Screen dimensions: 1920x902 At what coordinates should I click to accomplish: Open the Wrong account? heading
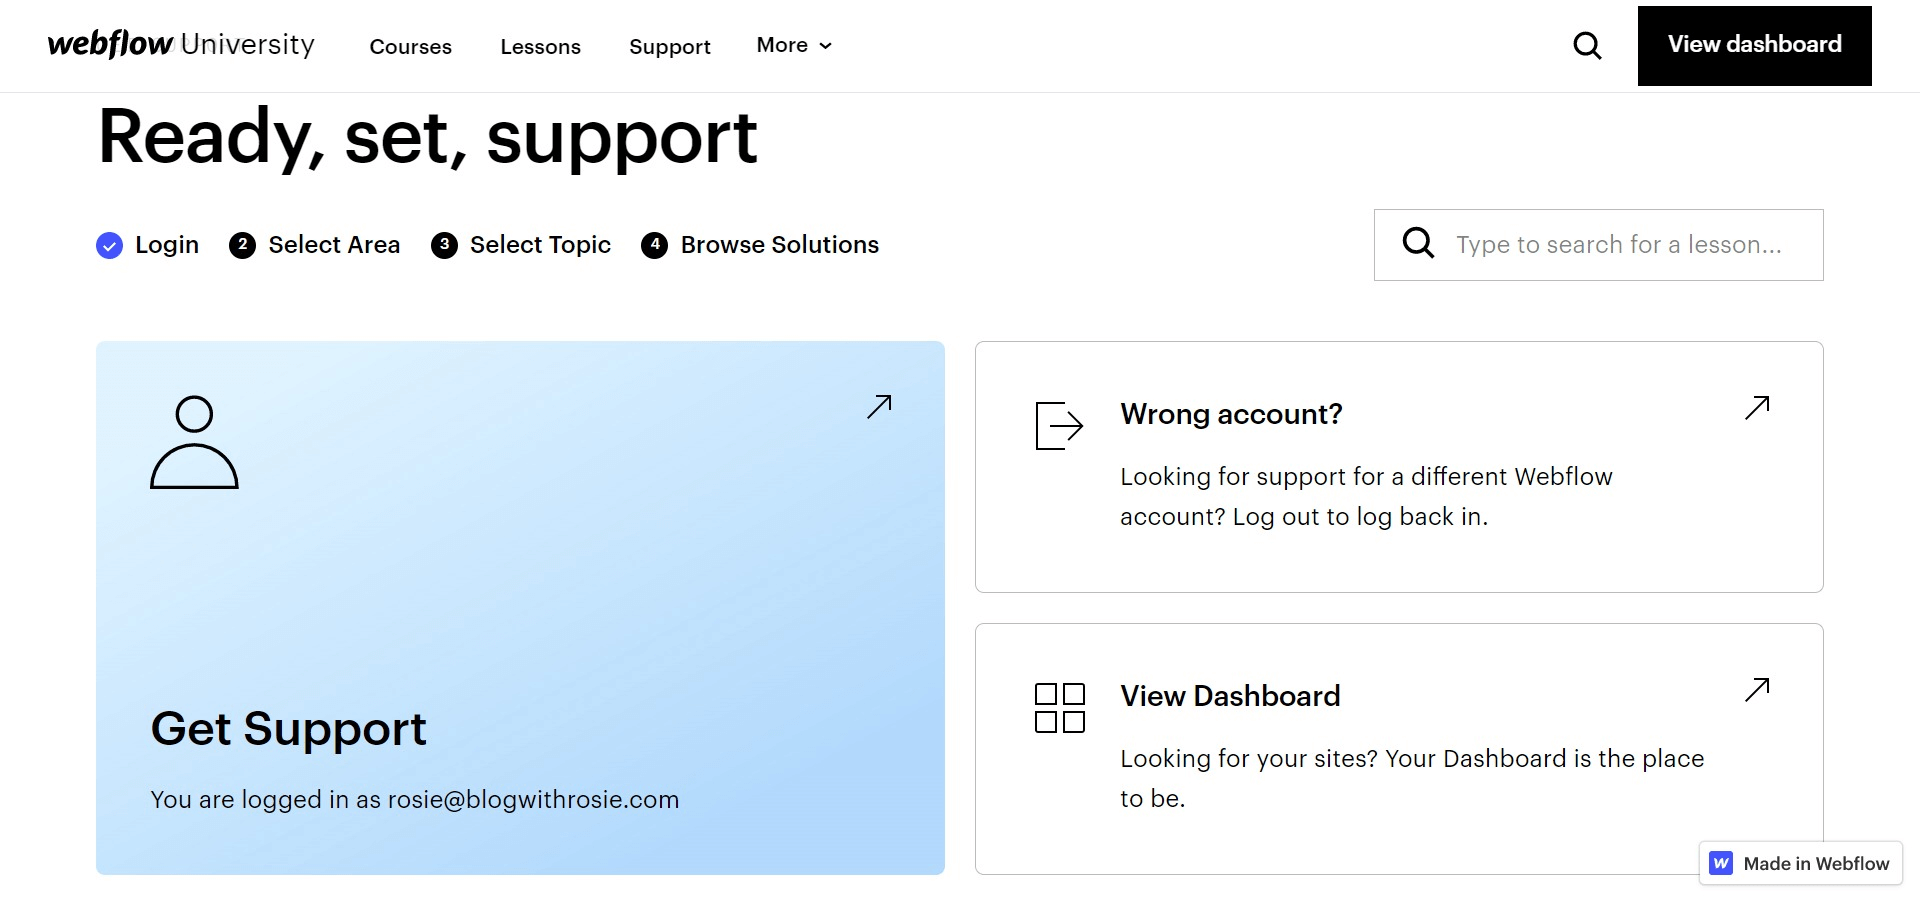tap(1231, 414)
